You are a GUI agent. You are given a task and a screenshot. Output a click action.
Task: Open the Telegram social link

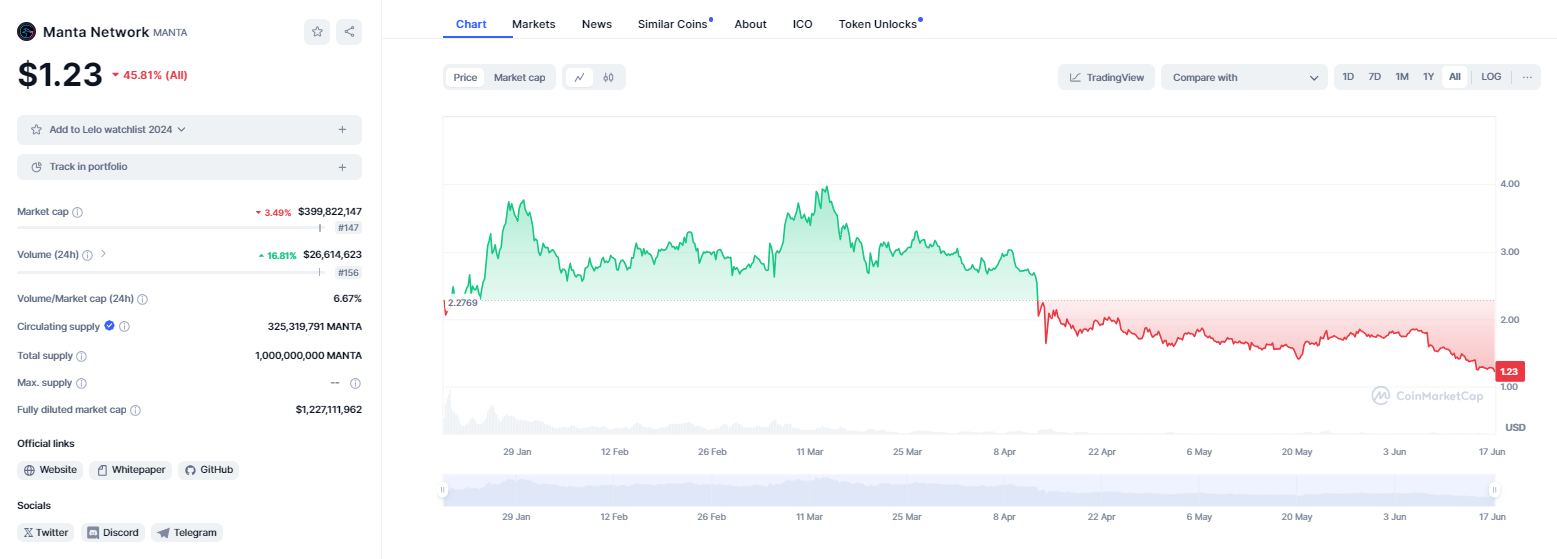click(187, 533)
